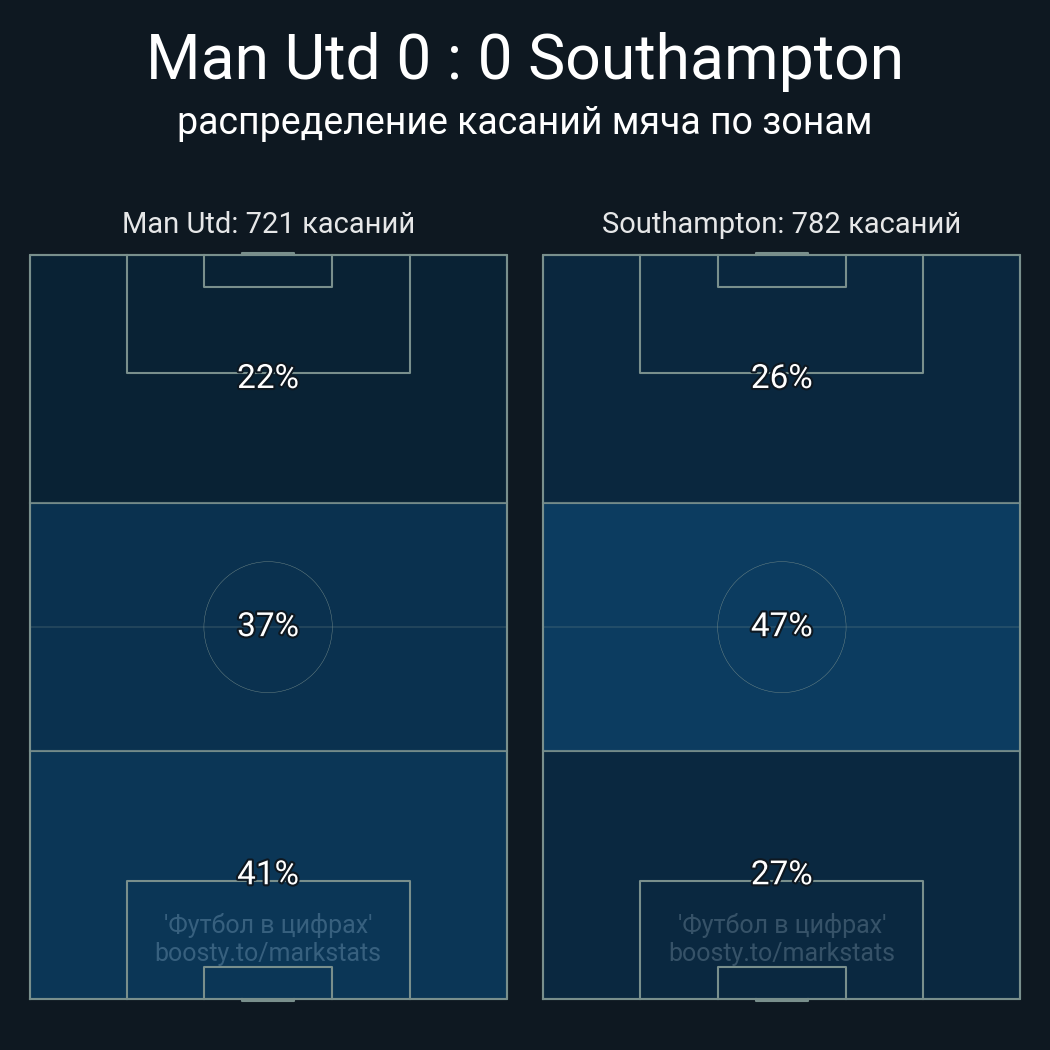Select the Man Utd: 721 касаний heading
This screenshot has width=1050, height=1050.
pyautogui.click(x=268, y=223)
